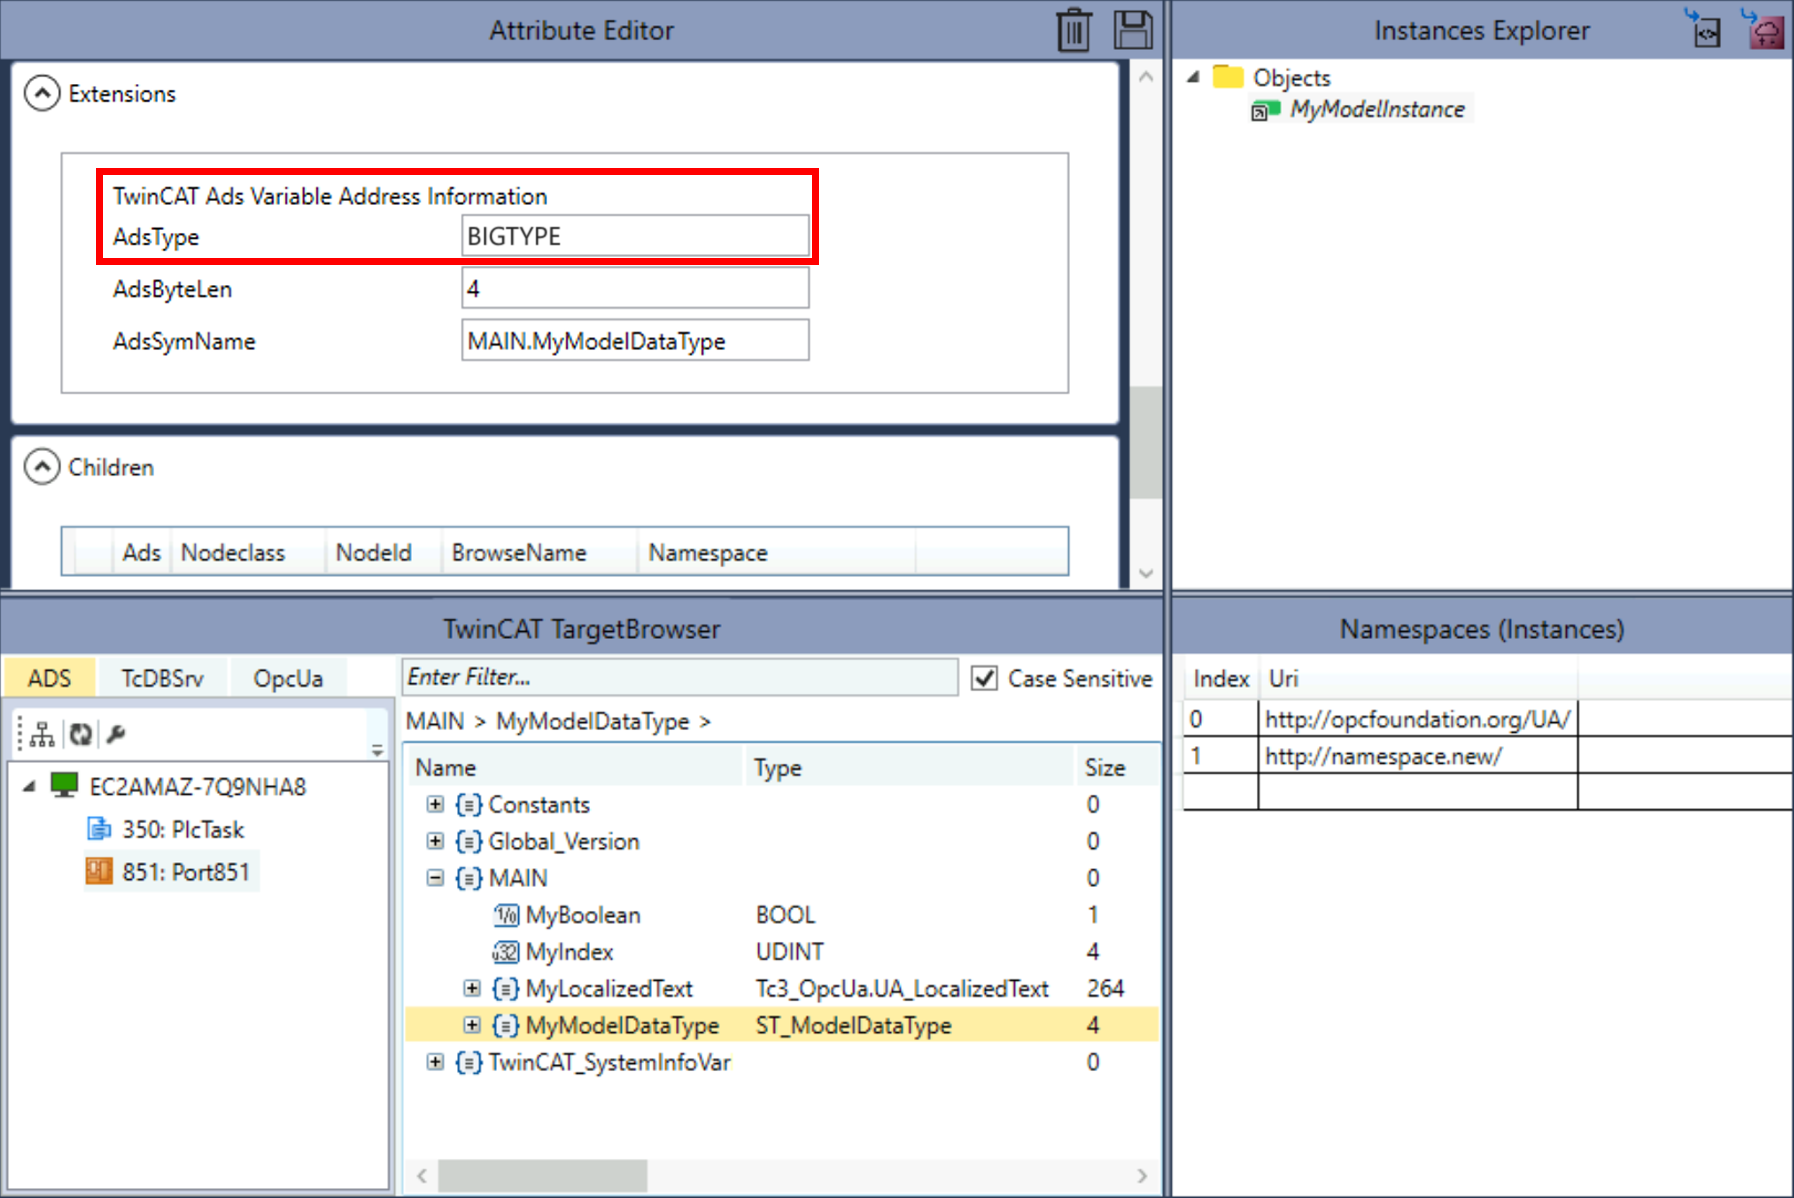Expand the MyLocalizedText node
The width and height of the screenshot is (1794, 1198).
(x=472, y=988)
